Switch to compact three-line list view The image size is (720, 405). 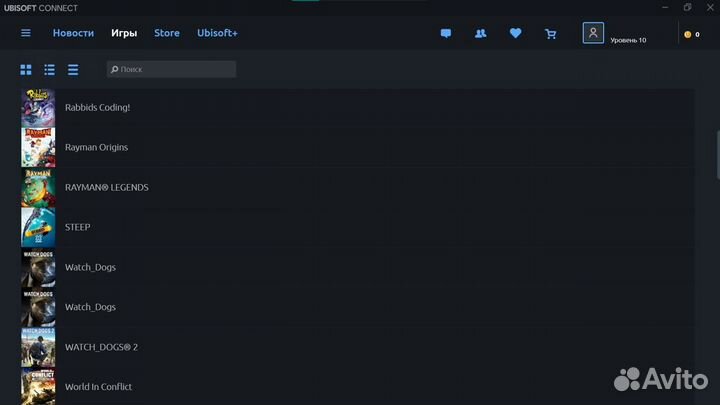coord(73,70)
